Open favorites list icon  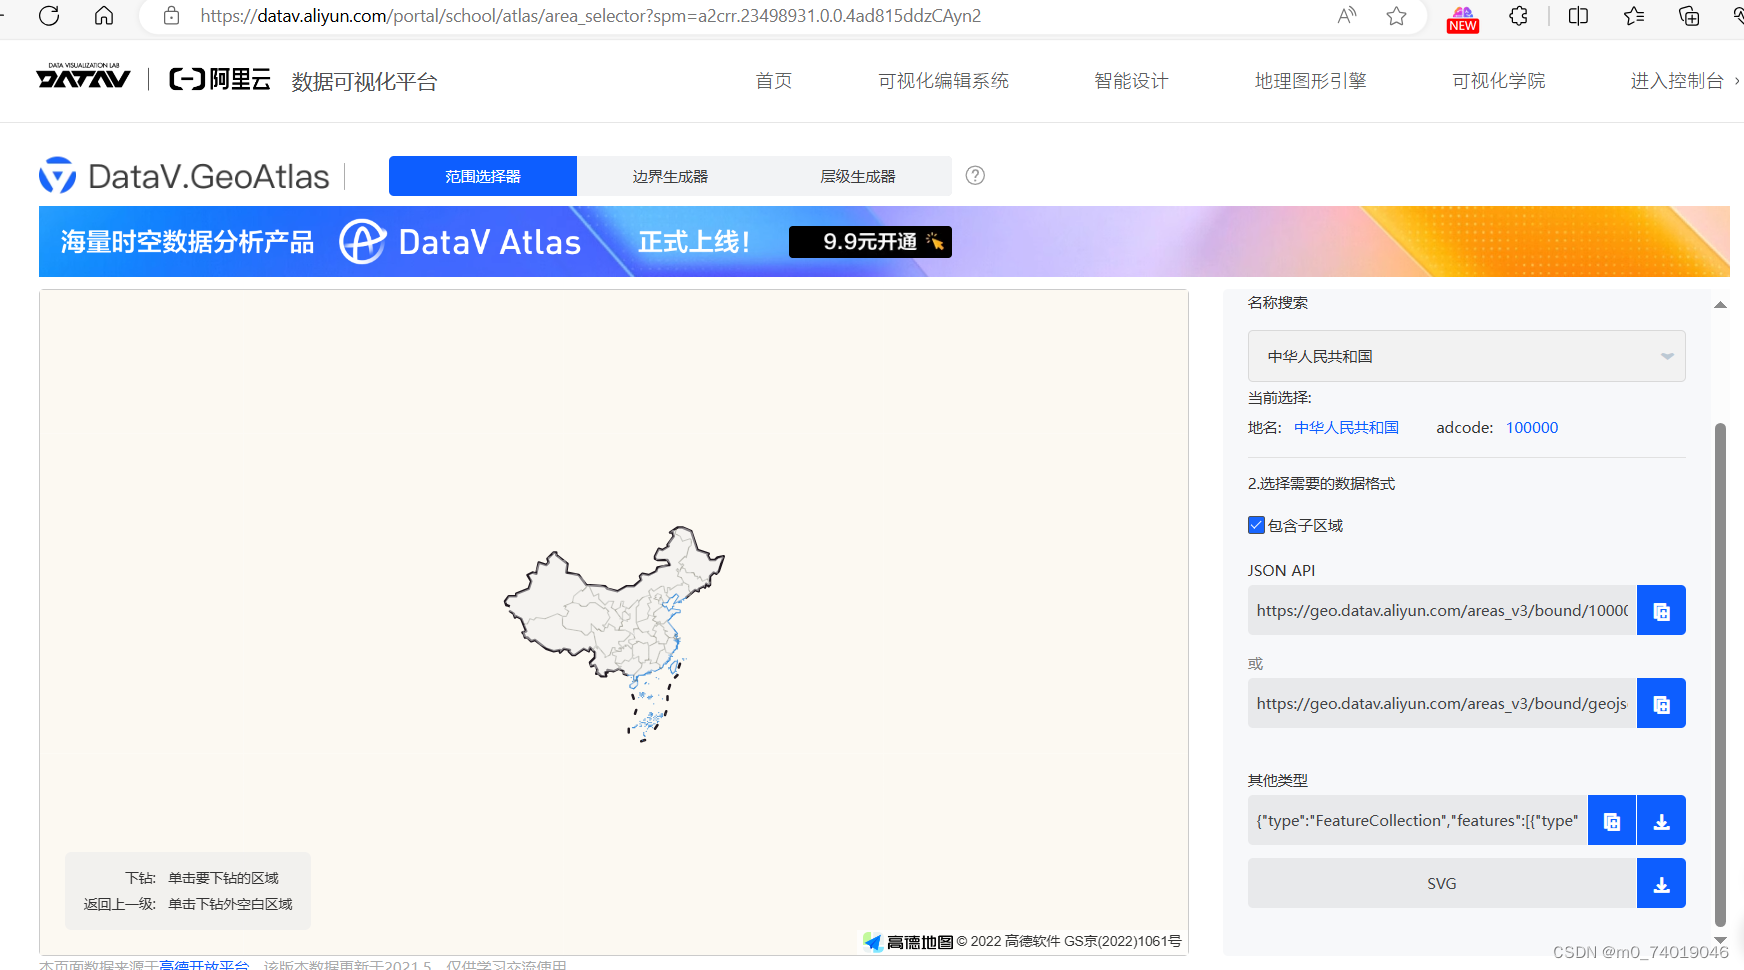1634,16
